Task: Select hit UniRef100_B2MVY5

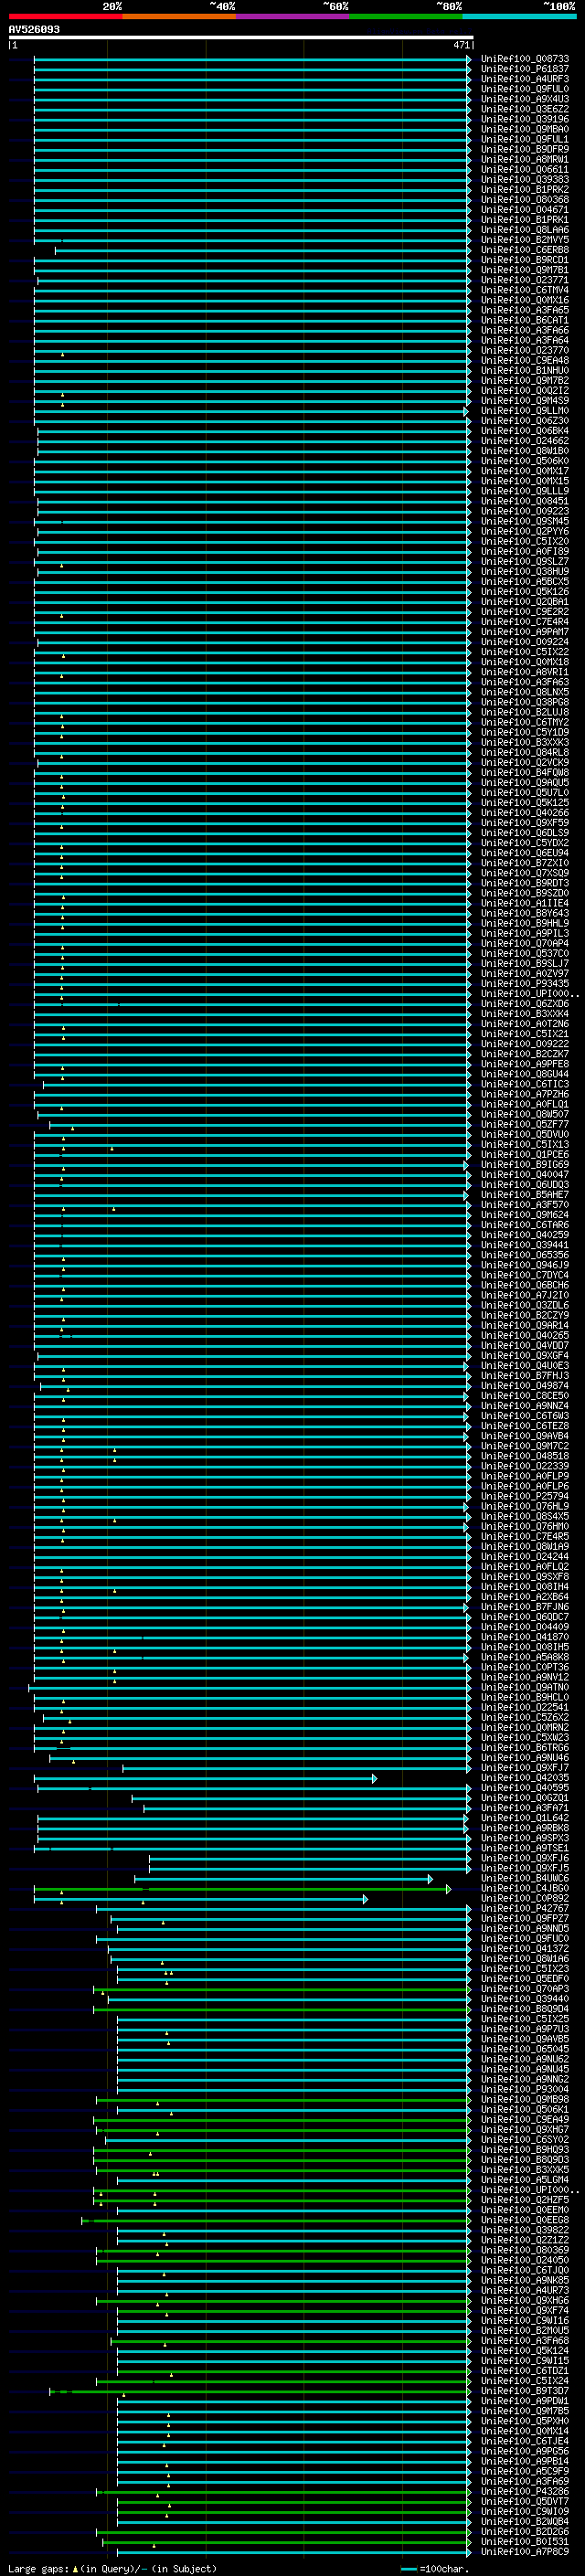Action: [x=524, y=240]
